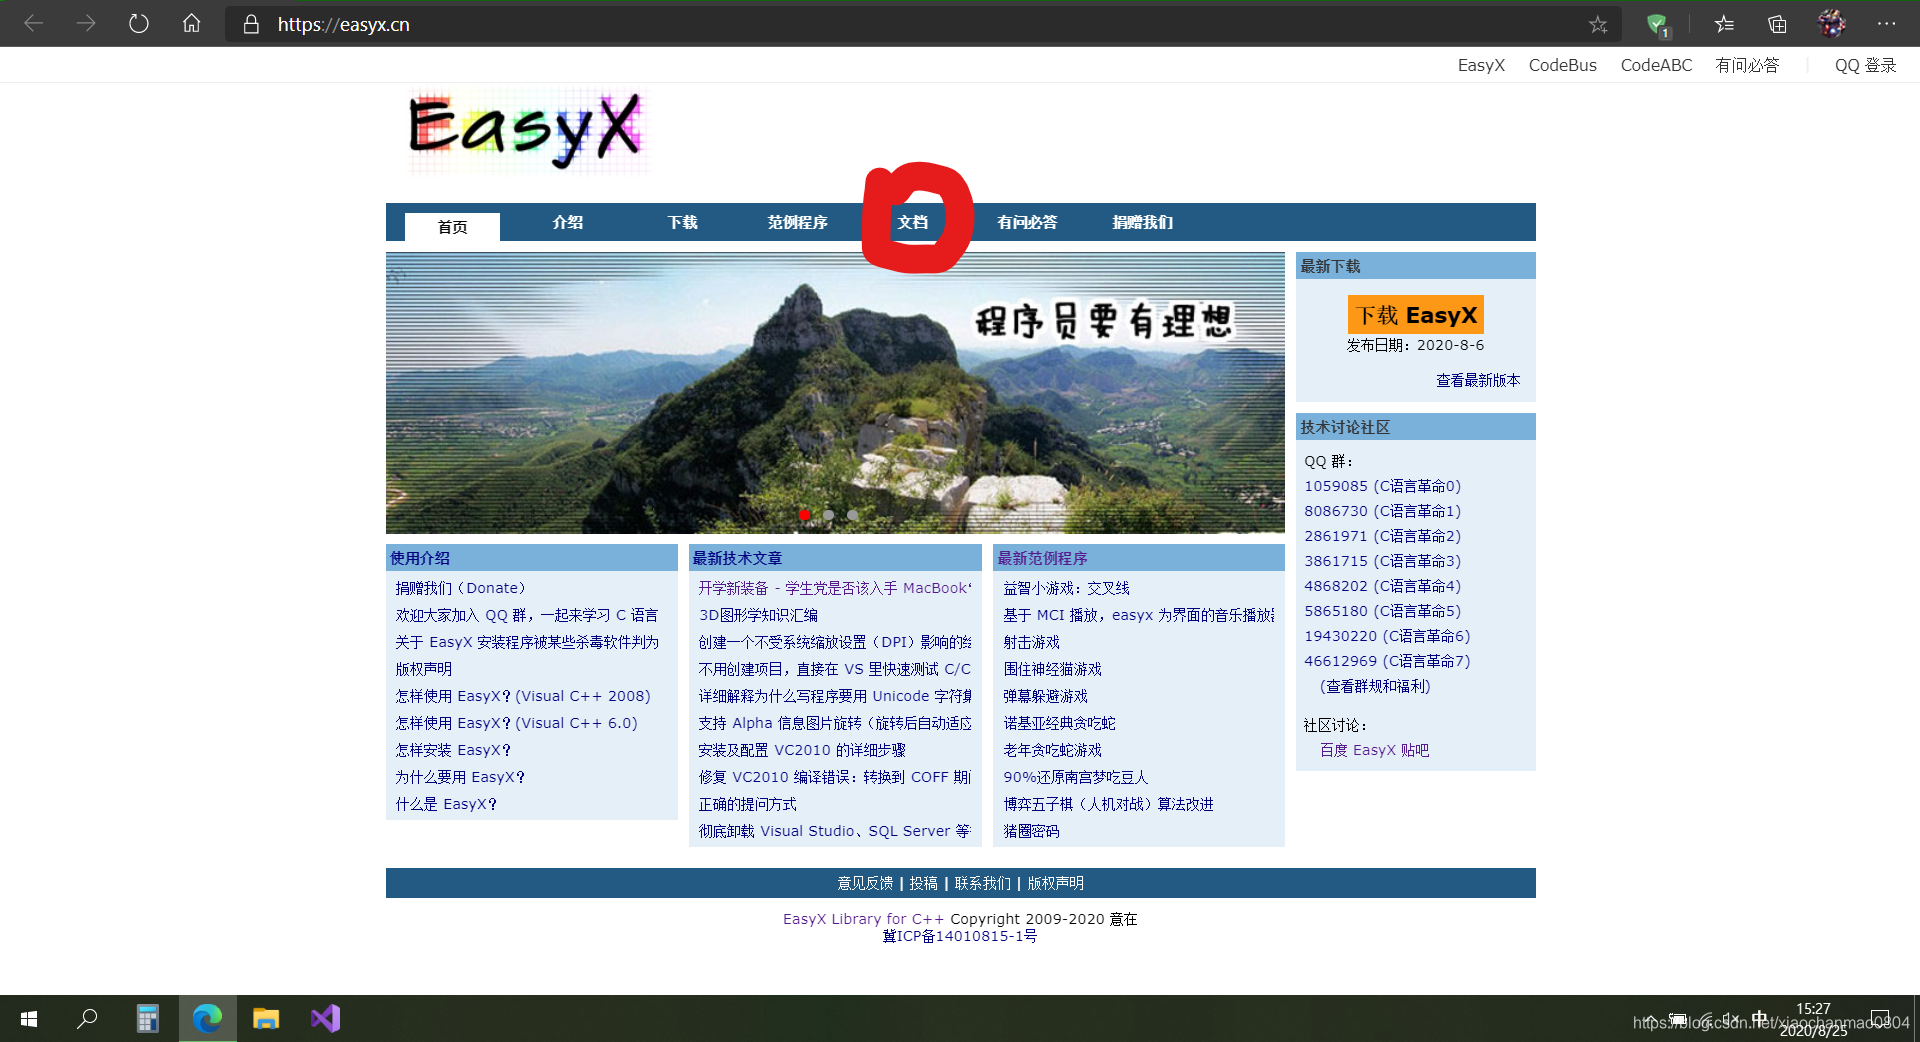Open the Edge profile avatar
Image resolution: width=1920 pixels, height=1042 pixels.
click(x=1833, y=23)
